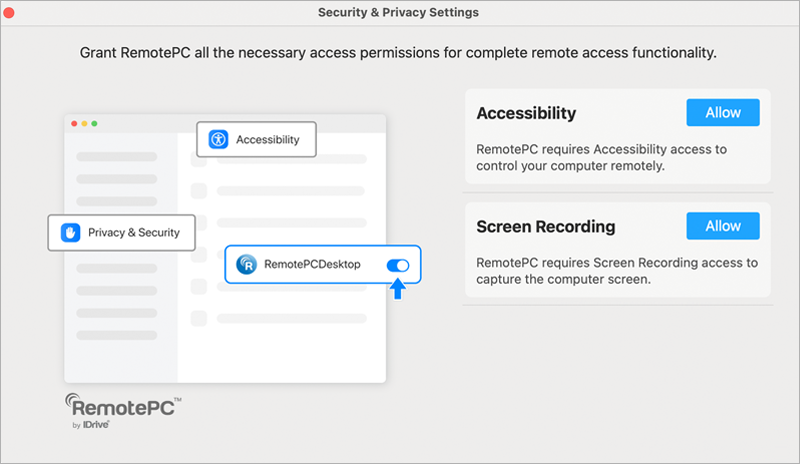Click the red dot in the illustrated window
This screenshot has height=464, width=800.
pyautogui.click(x=74, y=123)
